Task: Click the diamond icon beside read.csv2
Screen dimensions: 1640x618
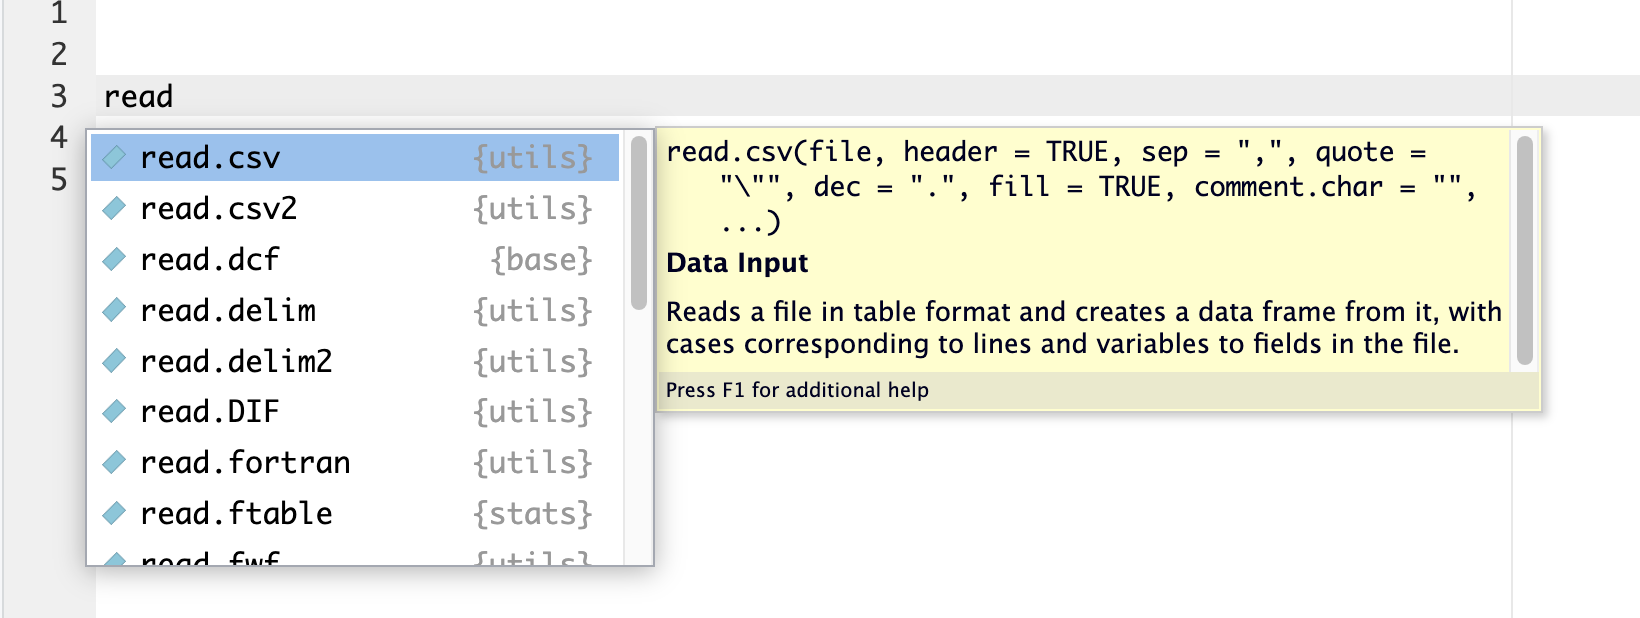Action: point(114,208)
